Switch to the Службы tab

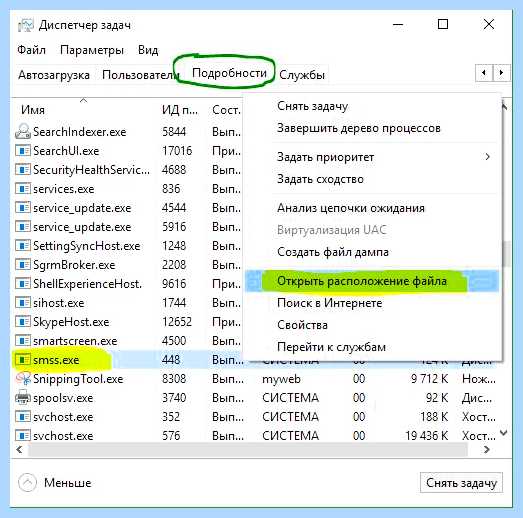point(302,75)
